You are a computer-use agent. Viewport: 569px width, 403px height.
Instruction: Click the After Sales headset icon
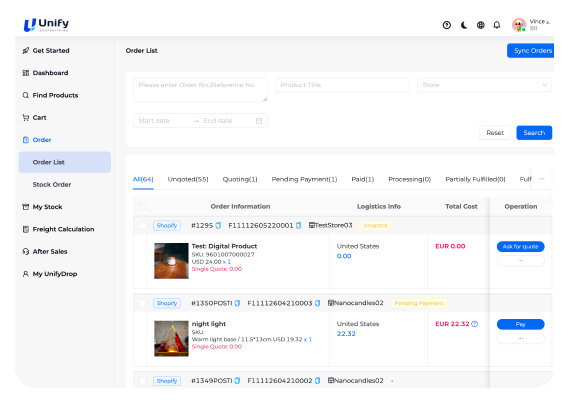[x=25, y=251]
